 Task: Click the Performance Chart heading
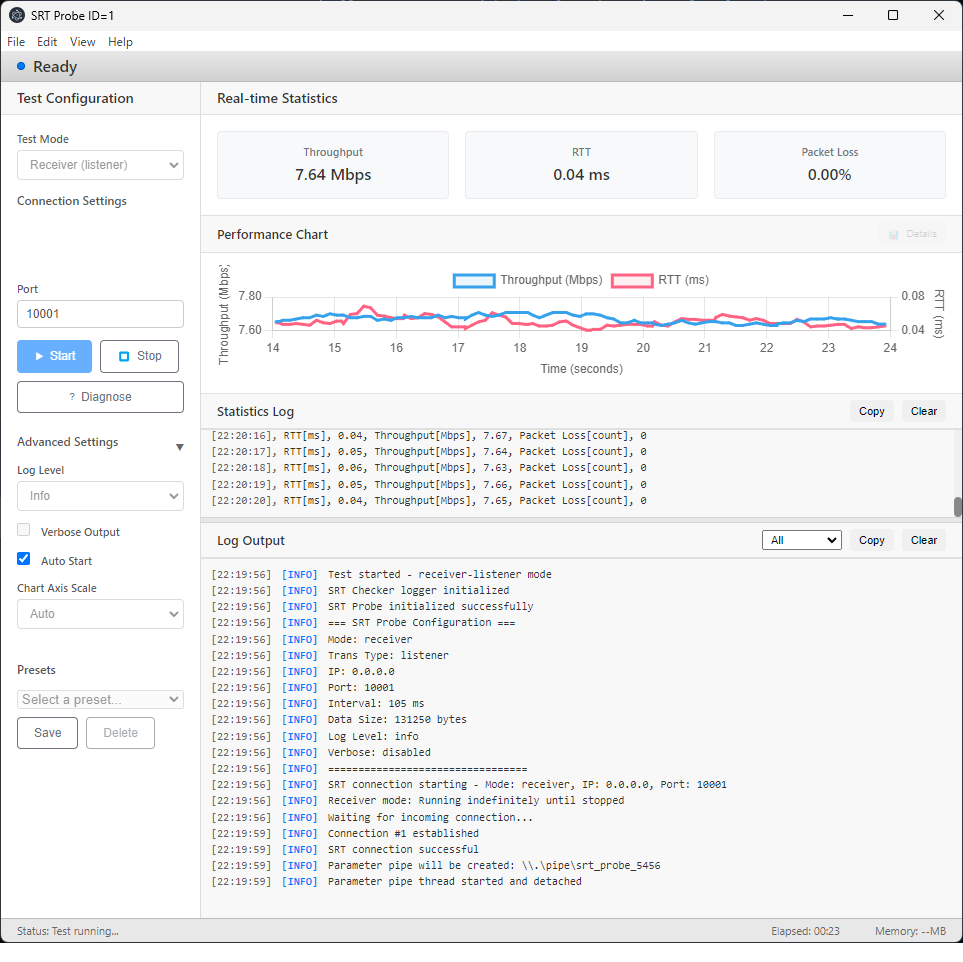point(272,235)
